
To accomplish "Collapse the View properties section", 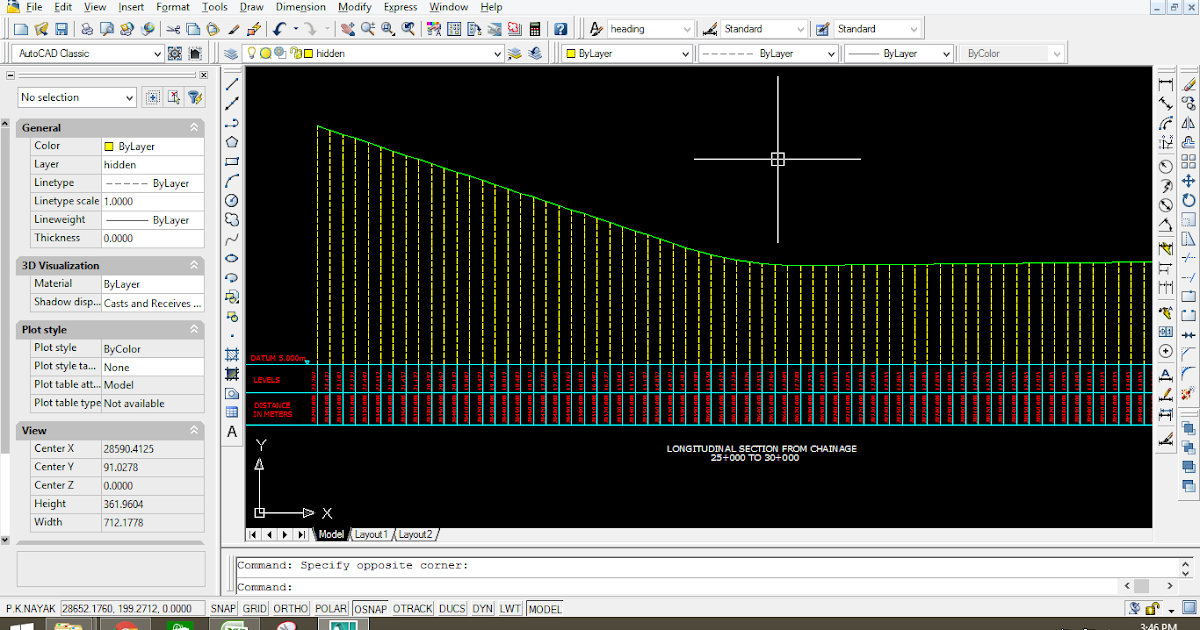I will pyautogui.click(x=194, y=430).
